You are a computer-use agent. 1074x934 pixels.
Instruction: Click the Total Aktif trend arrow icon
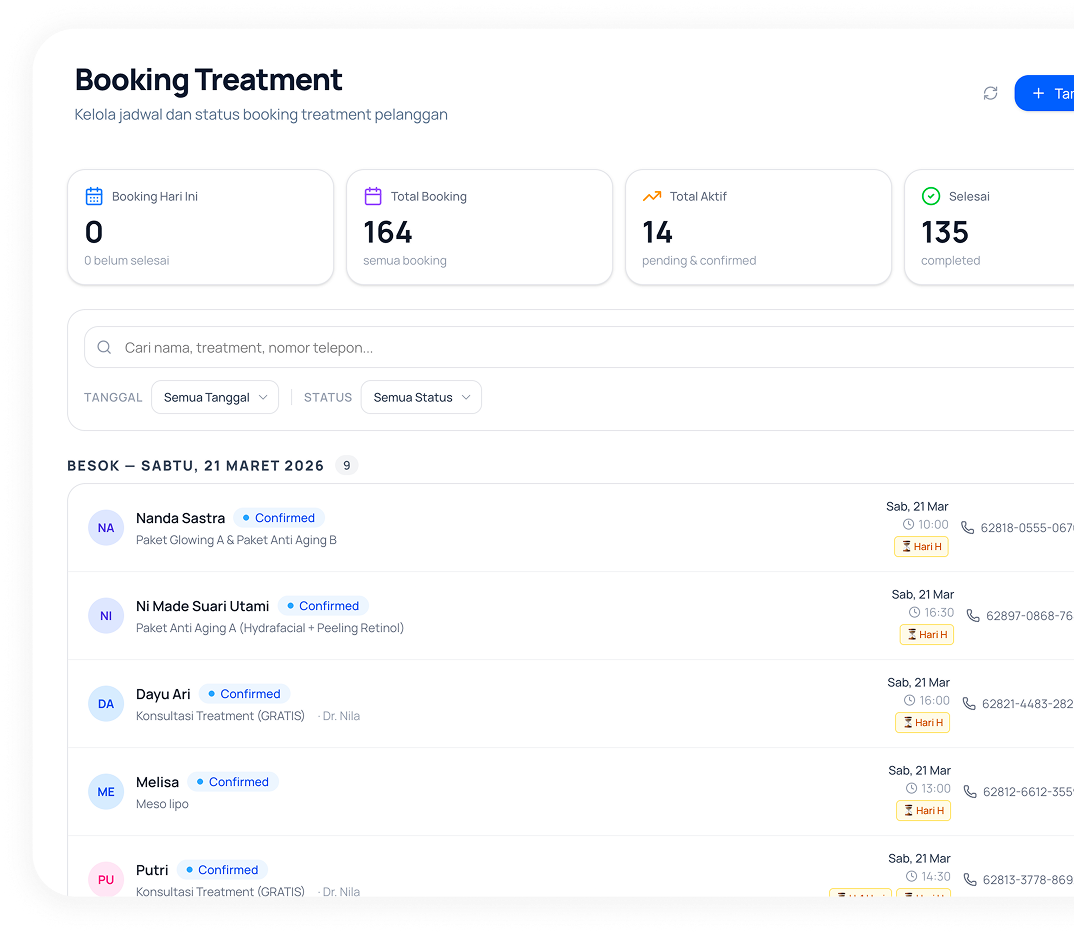(652, 196)
